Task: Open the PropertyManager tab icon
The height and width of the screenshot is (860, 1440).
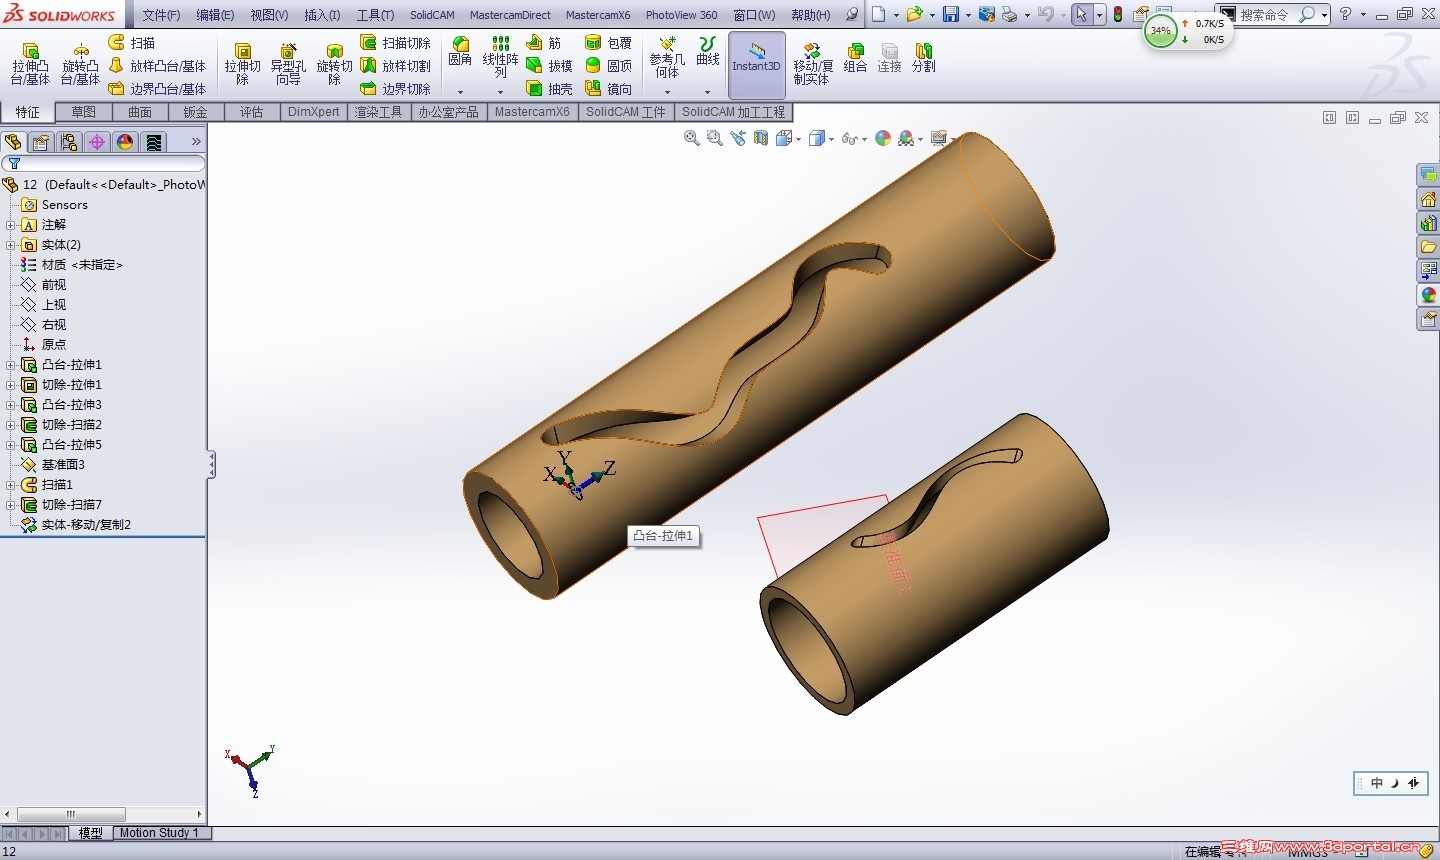Action: [40, 142]
